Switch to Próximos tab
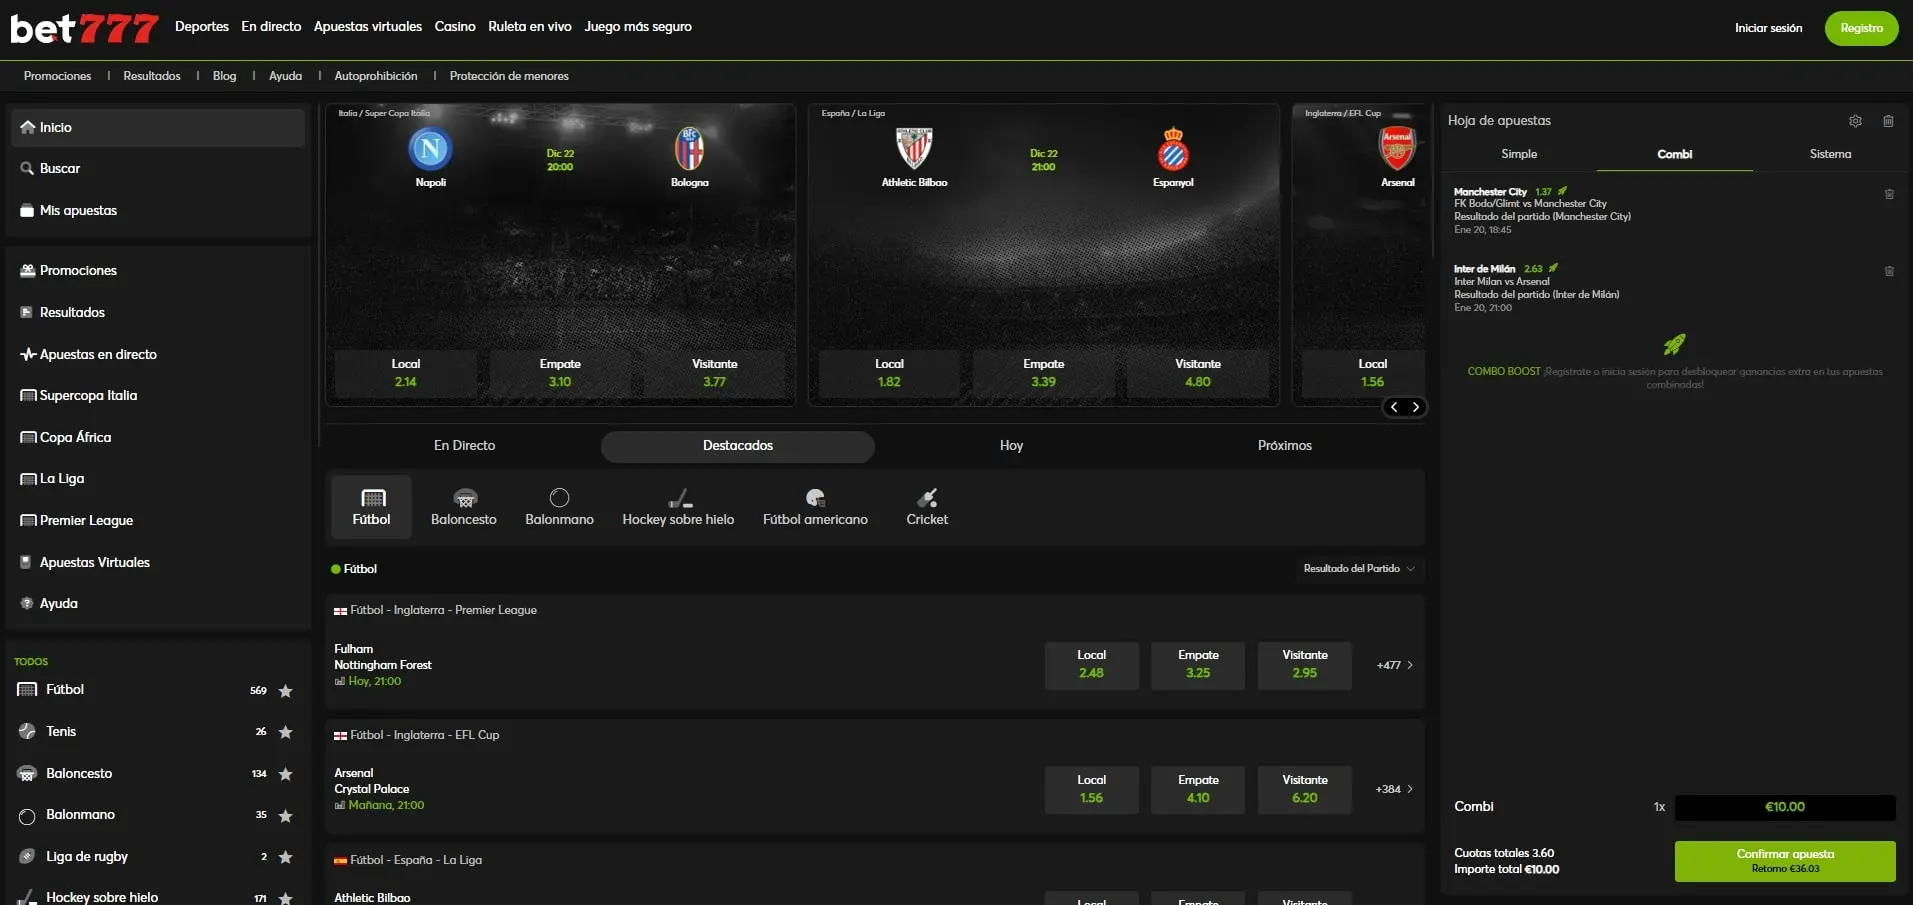Screen dimensions: 1913x905 [x=1285, y=446]
